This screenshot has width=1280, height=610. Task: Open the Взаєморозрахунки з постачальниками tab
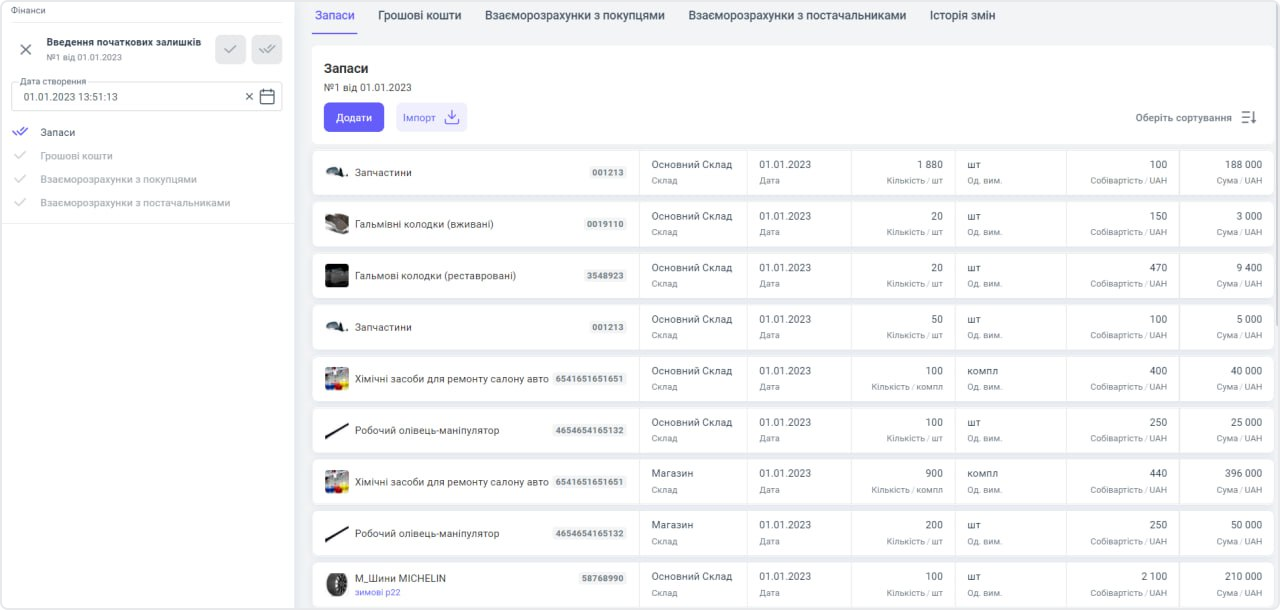(x=797, y=16)
